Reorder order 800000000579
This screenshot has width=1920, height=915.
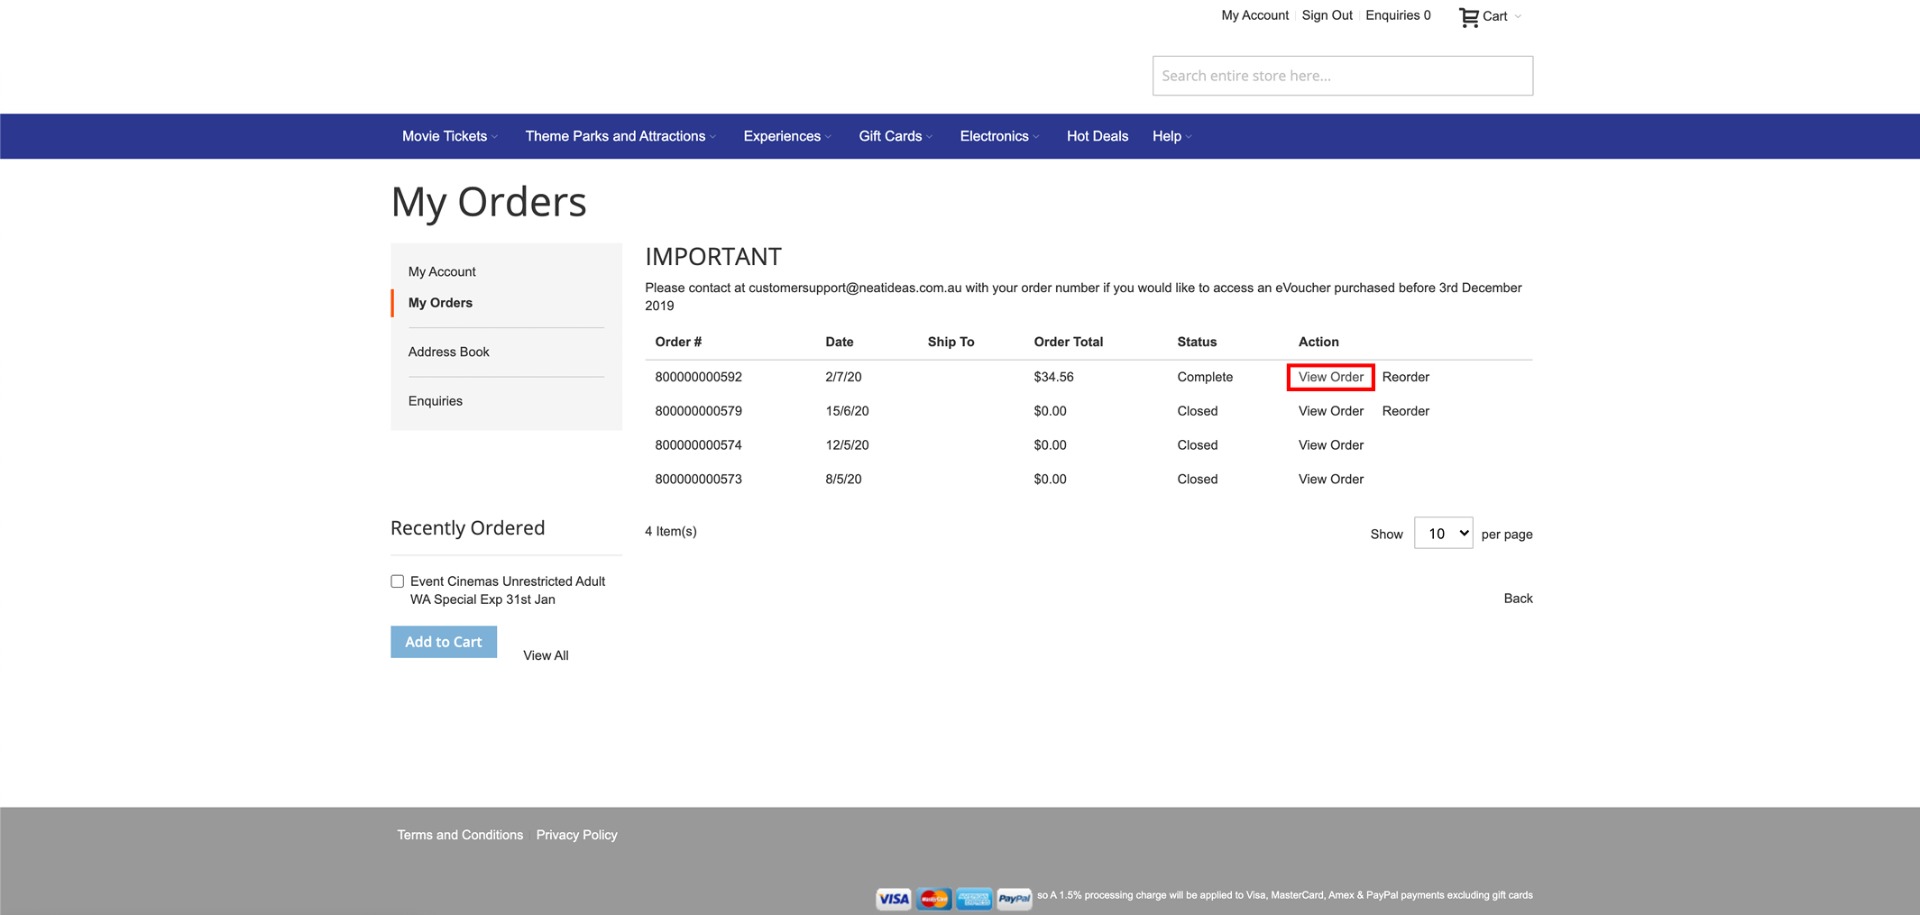coord(1405,411)
